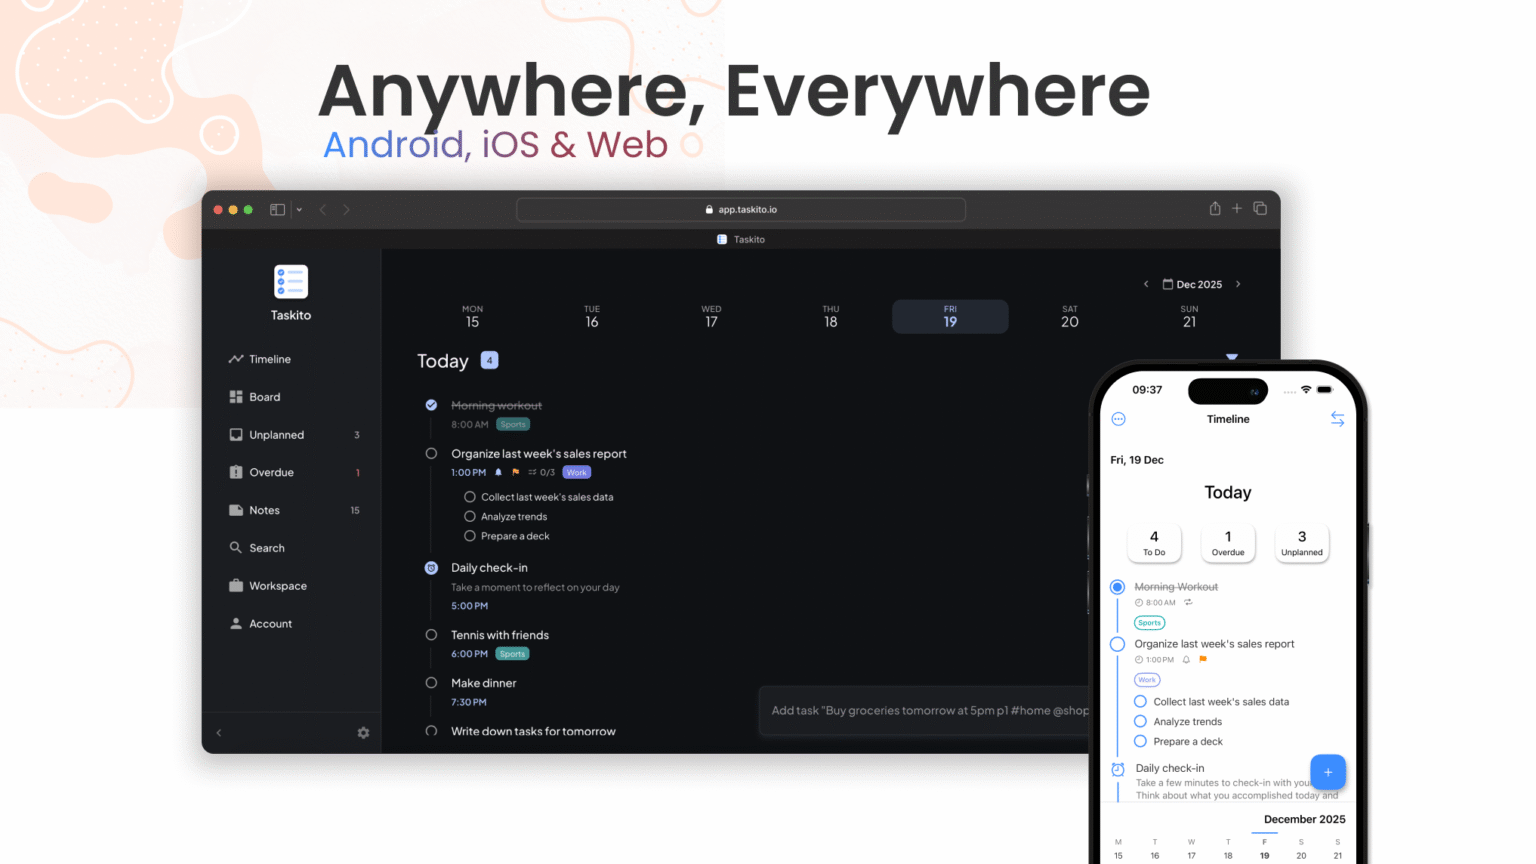Open the Board view grid icon
The image size is (1536, 864).
tap(234, 397)
